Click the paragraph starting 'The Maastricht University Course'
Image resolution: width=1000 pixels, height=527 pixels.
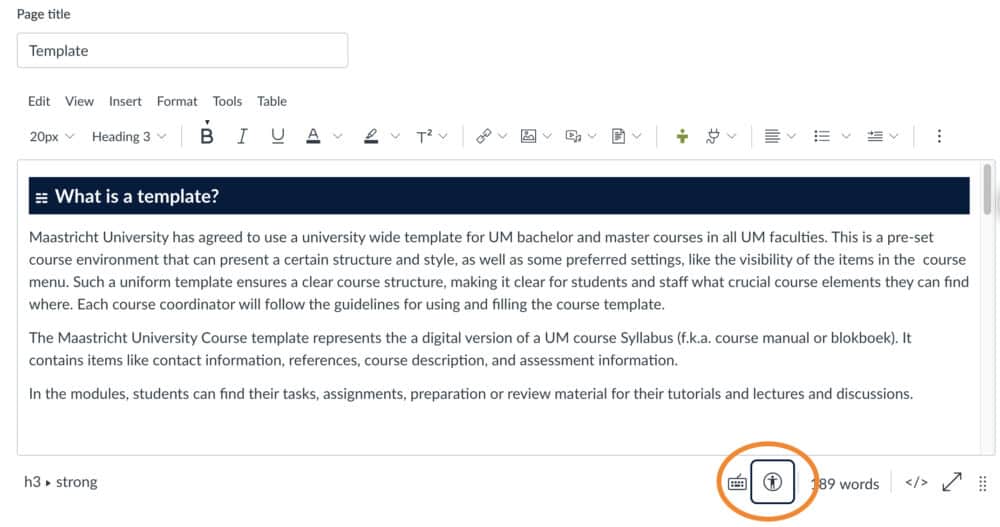pyautogui.click(x=470, y=349)
